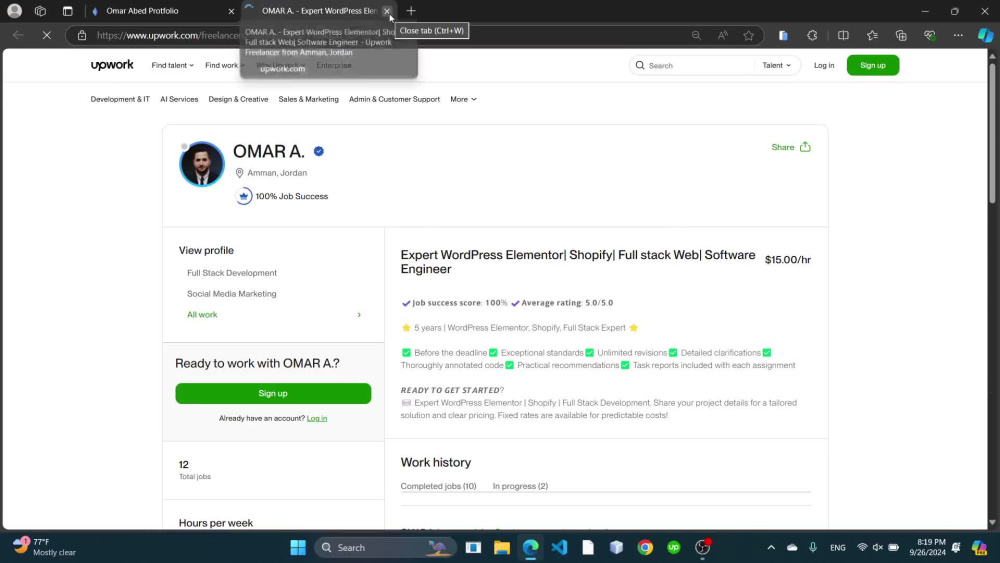Viewport: 1000px width, 563px height.
Task: Click the Windows taskbar Search box
Action: [386, 547]
